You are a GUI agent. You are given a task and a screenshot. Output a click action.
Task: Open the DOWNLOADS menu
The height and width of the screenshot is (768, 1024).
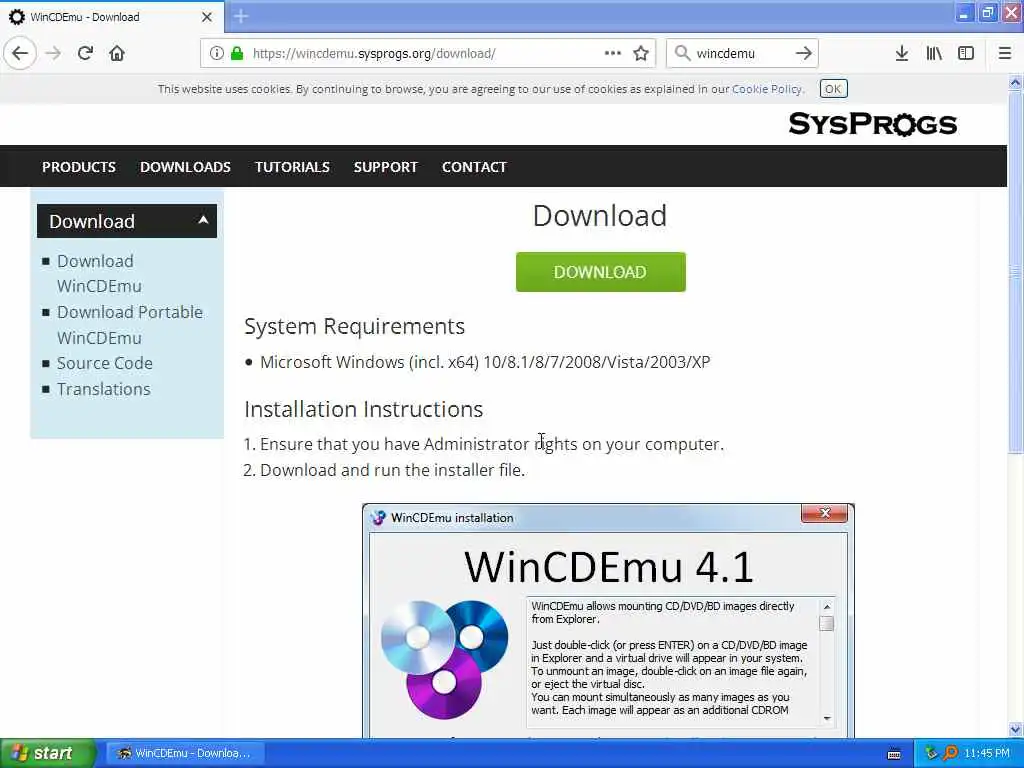pos(185,167)
